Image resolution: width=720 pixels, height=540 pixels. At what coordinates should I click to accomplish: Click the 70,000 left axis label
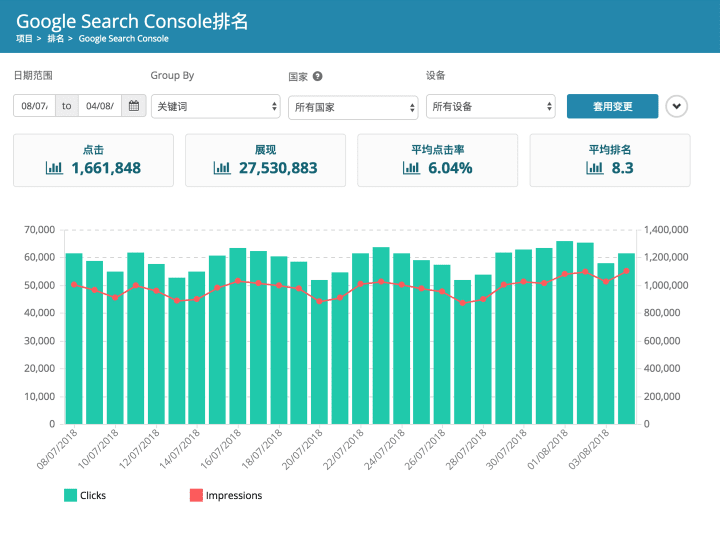39,230
